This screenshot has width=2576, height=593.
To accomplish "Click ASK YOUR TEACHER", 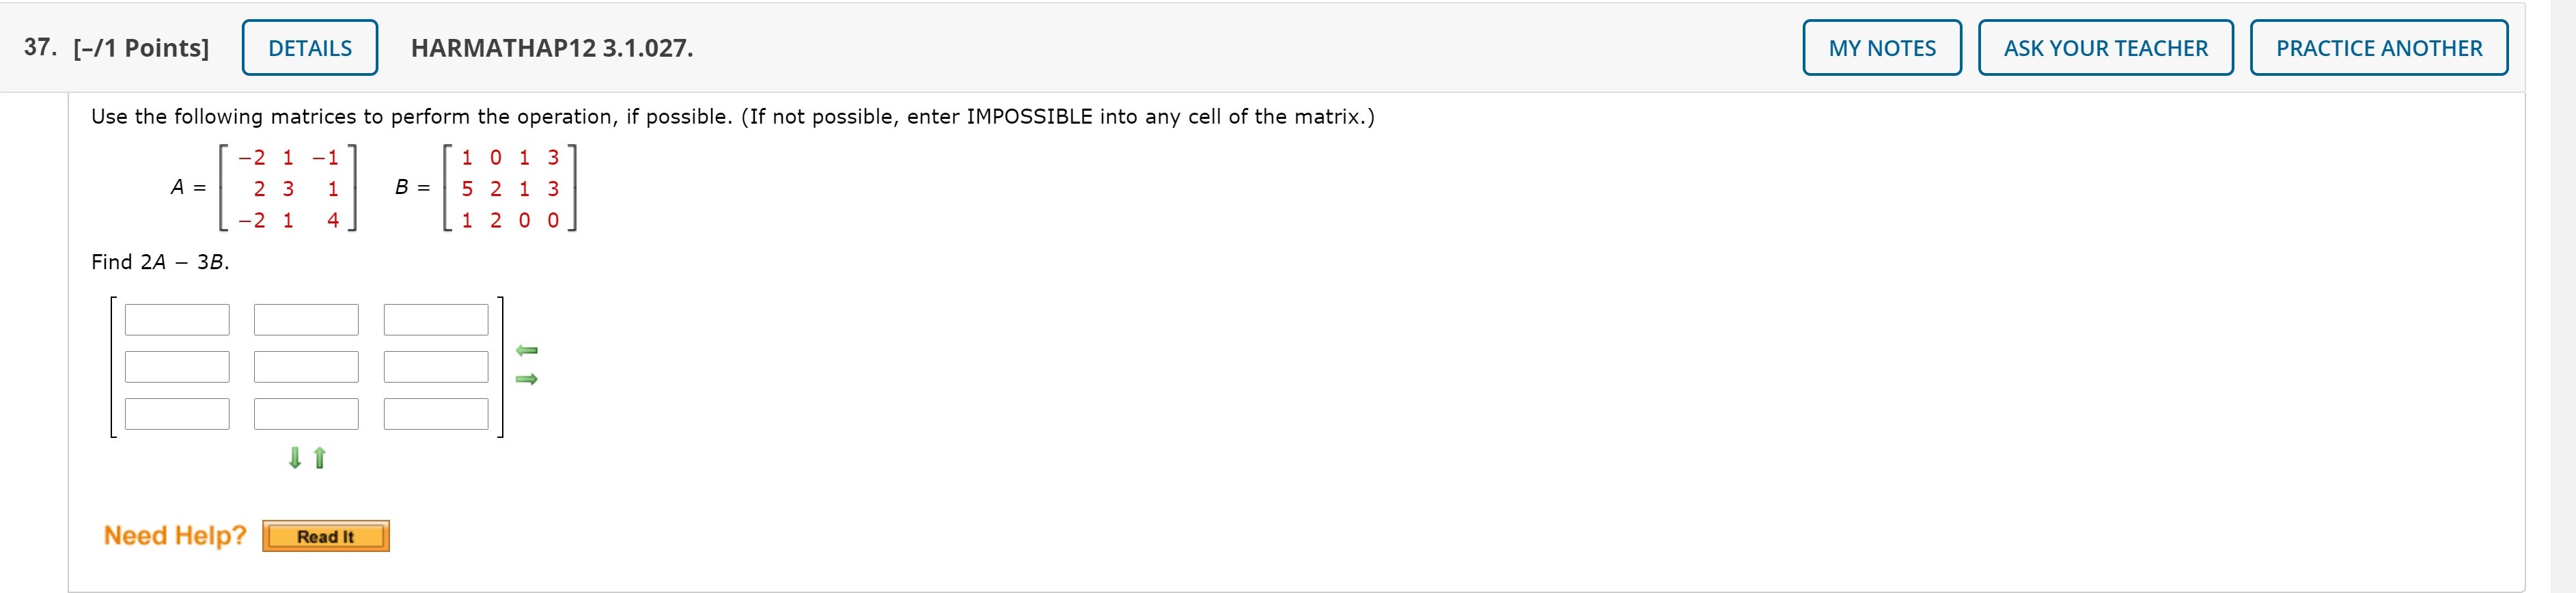I will tap(2105, 46).
